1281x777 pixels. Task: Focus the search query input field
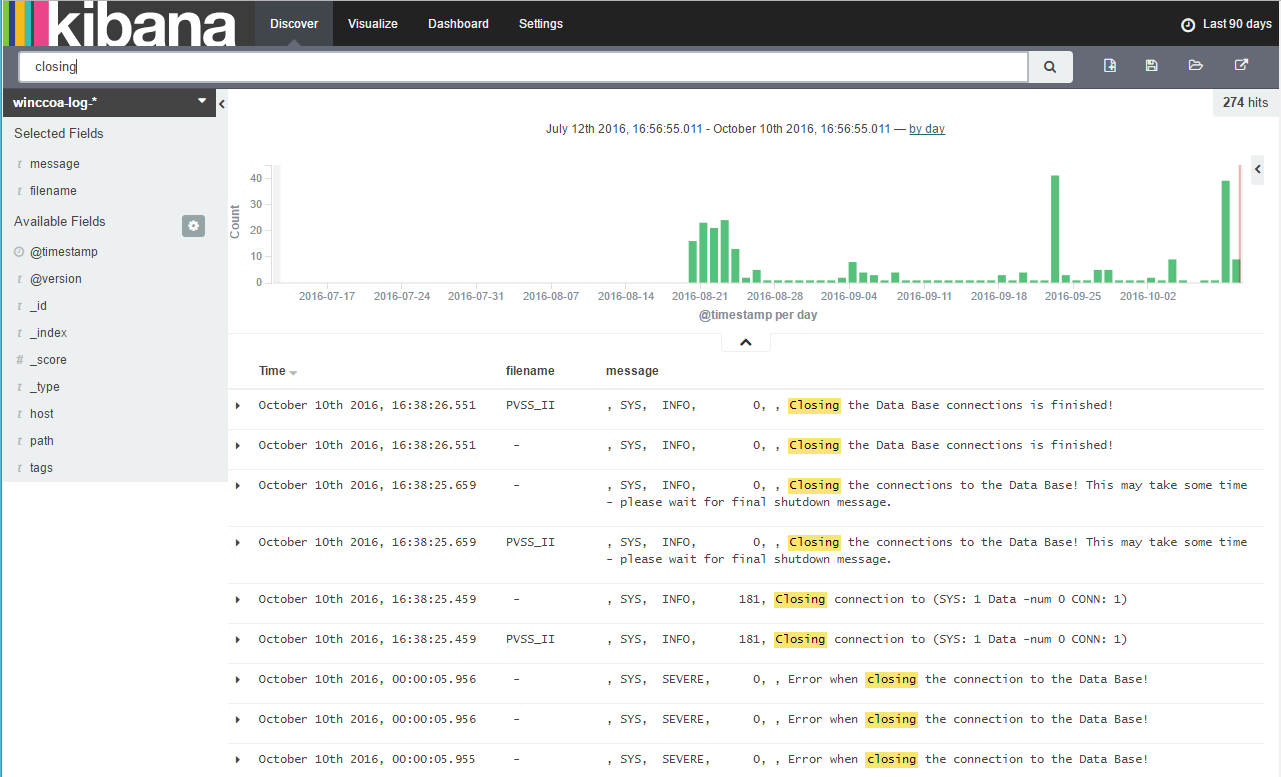[x=524, y=67]
